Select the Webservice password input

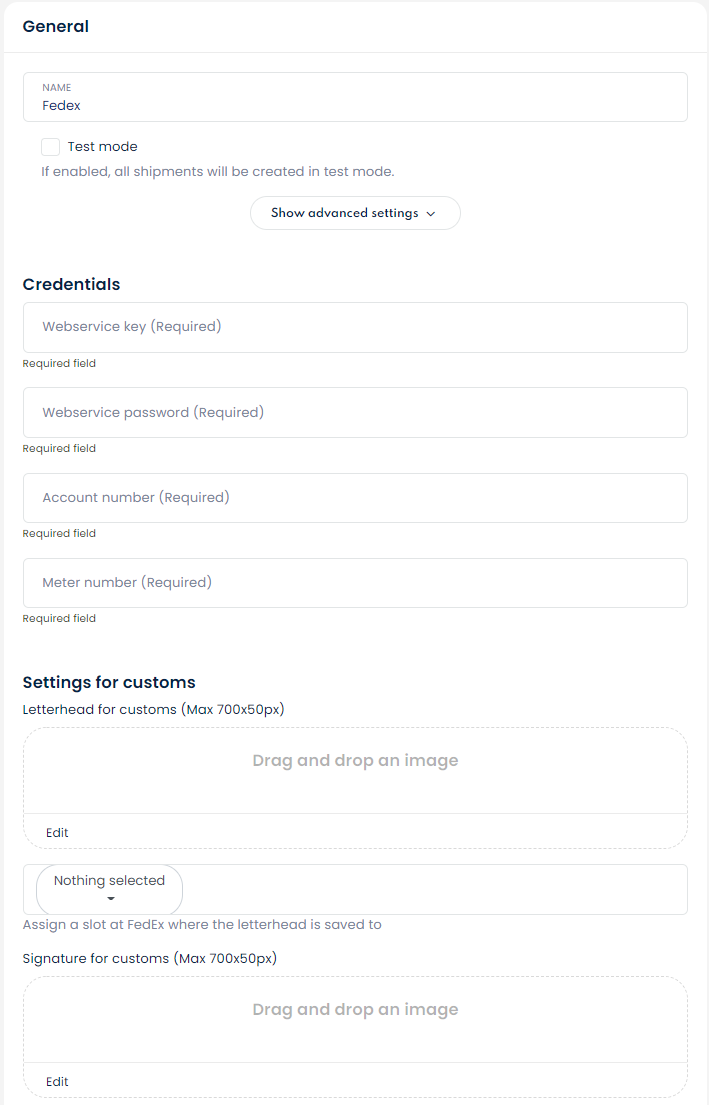(x=355, y=412)
